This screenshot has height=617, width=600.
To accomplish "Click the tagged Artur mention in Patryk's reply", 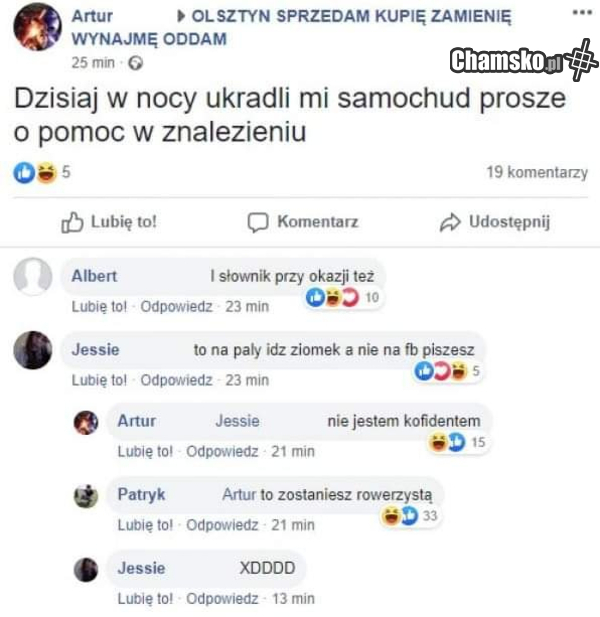I will [239, 495].
